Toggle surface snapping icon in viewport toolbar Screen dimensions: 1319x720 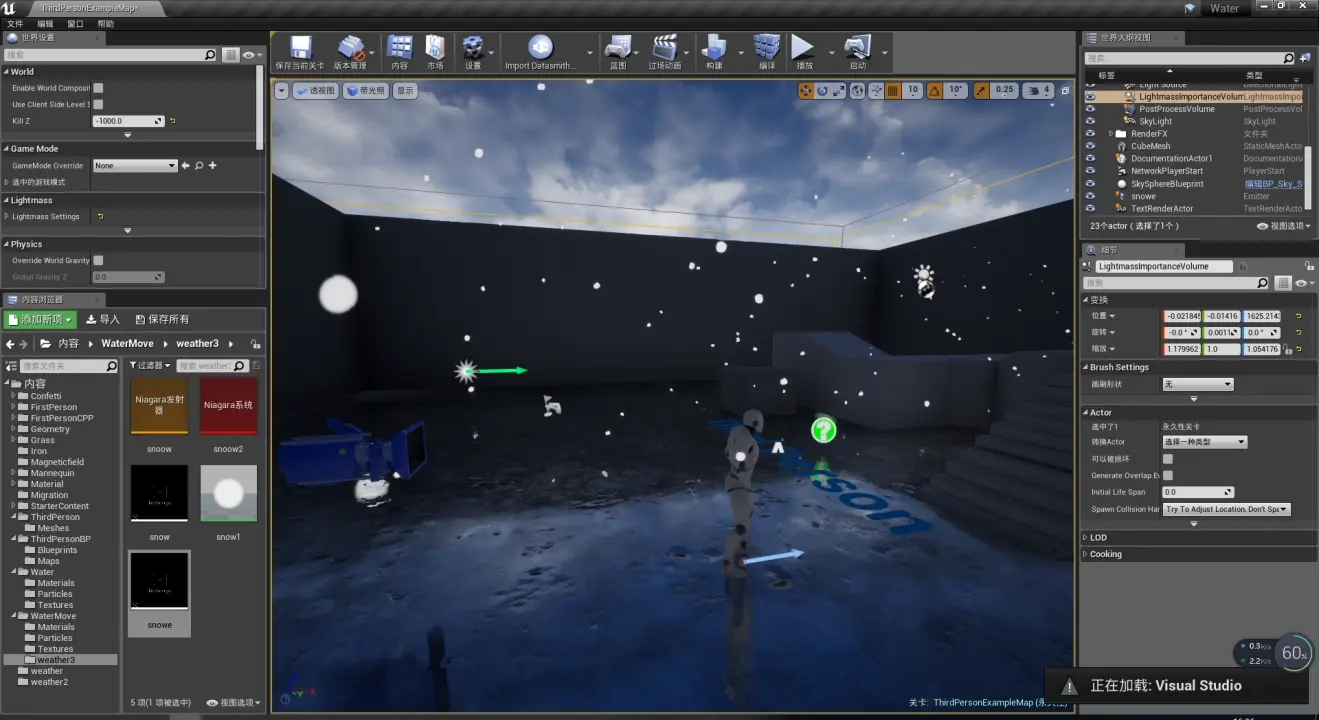pyautogui.click(x=876, y=90)
